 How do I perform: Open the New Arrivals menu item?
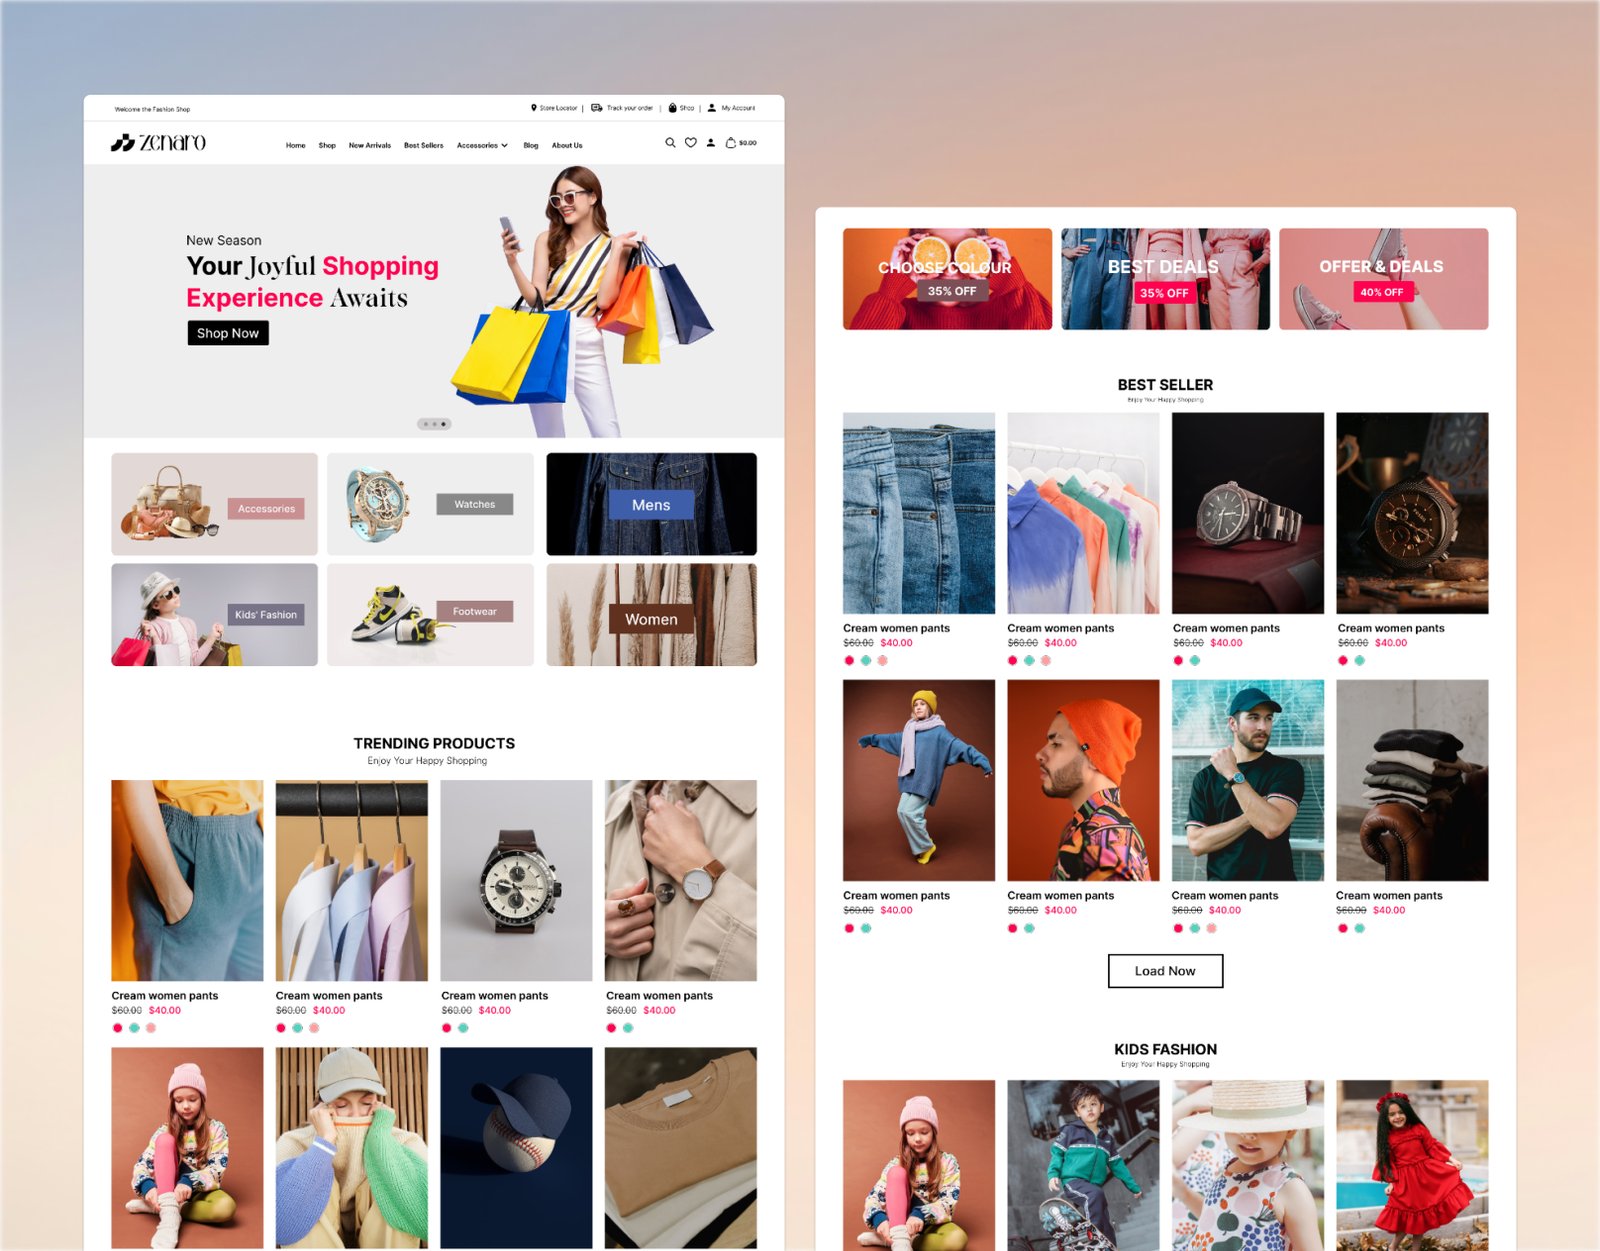369,145
